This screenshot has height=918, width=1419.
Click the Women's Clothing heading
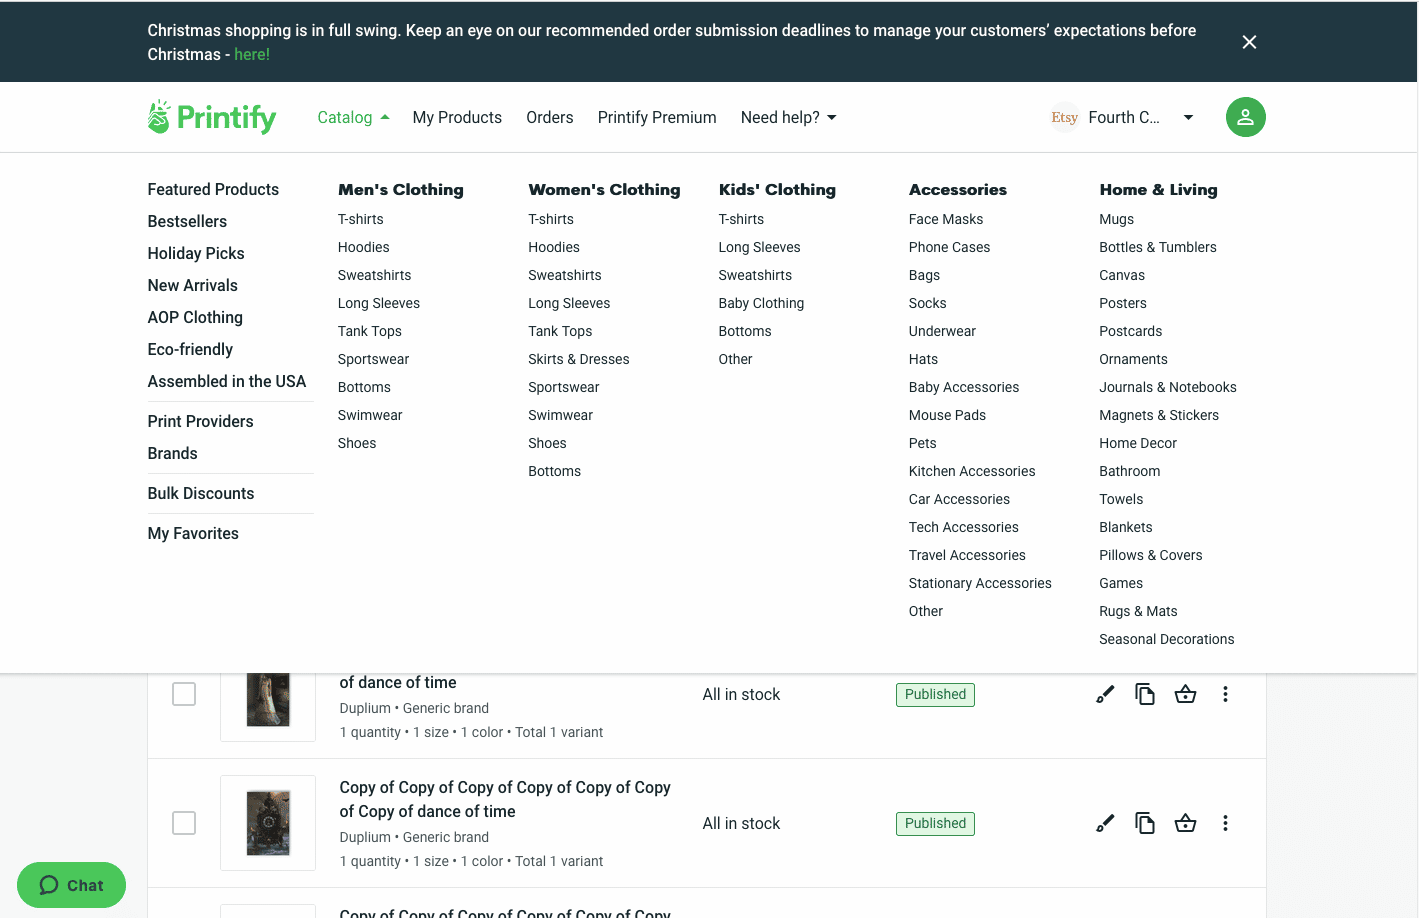[604, 189]
